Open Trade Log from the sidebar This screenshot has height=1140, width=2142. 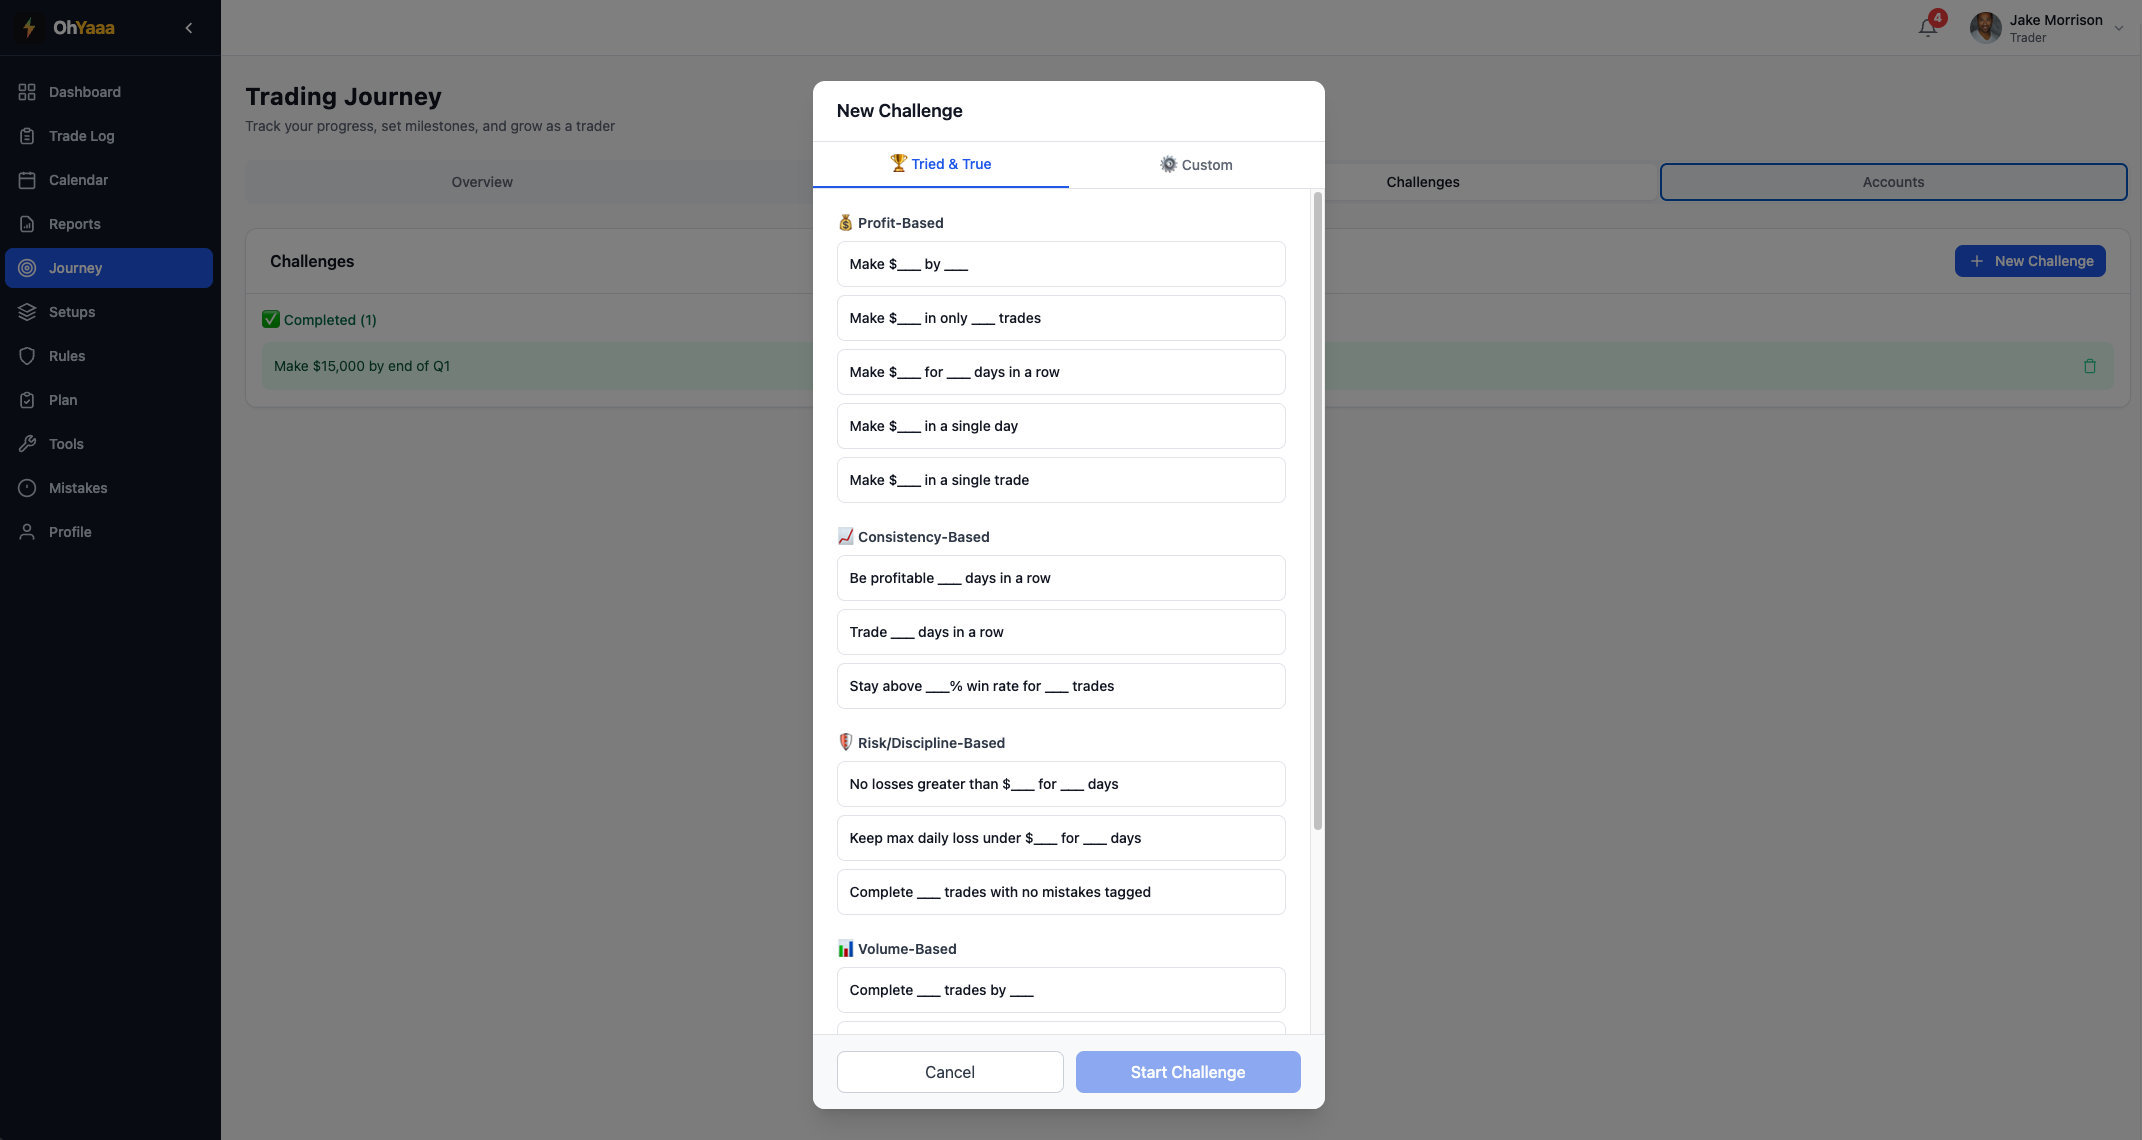(81, 136)
